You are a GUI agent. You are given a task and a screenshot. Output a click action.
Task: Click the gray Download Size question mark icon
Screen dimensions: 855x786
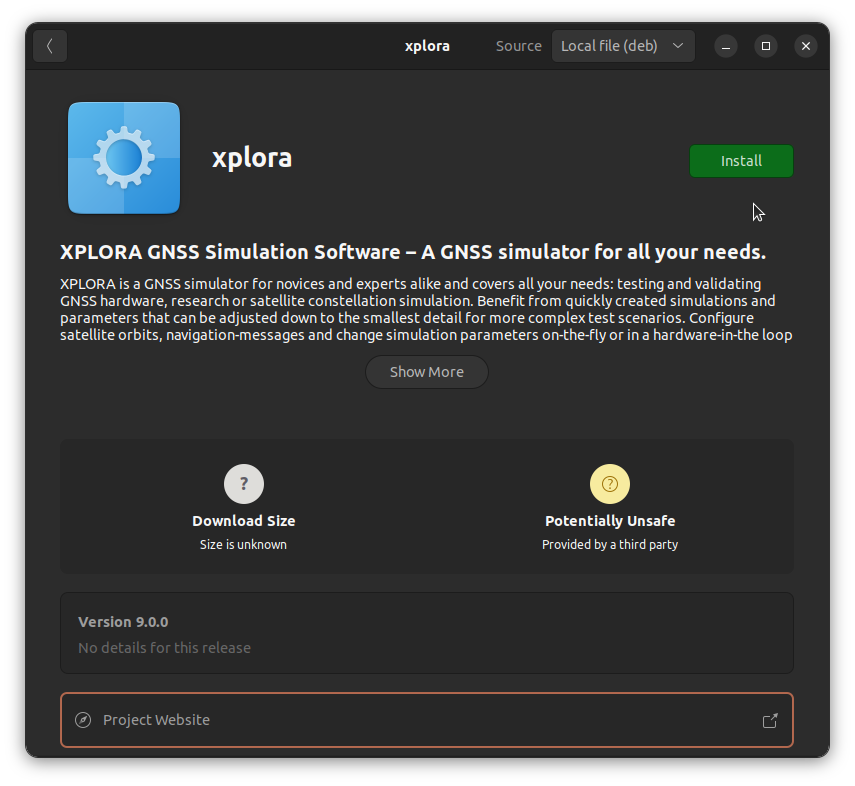click(x=243, y=484)
